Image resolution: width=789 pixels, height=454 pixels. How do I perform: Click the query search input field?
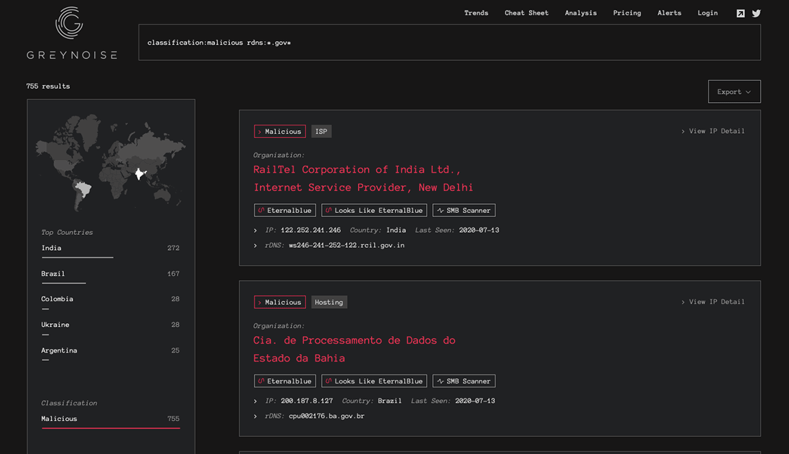pyautogui.click(x=449, y=42)
